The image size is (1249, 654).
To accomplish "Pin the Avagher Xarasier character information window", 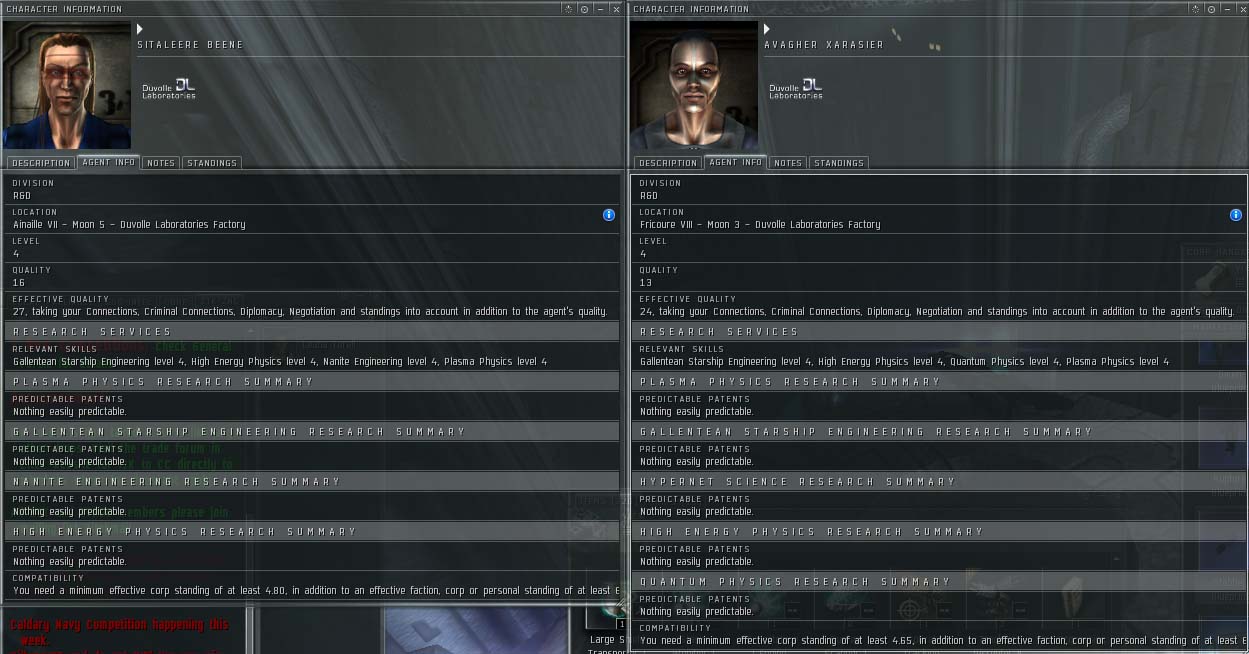I will click(x=1195, y=9).
